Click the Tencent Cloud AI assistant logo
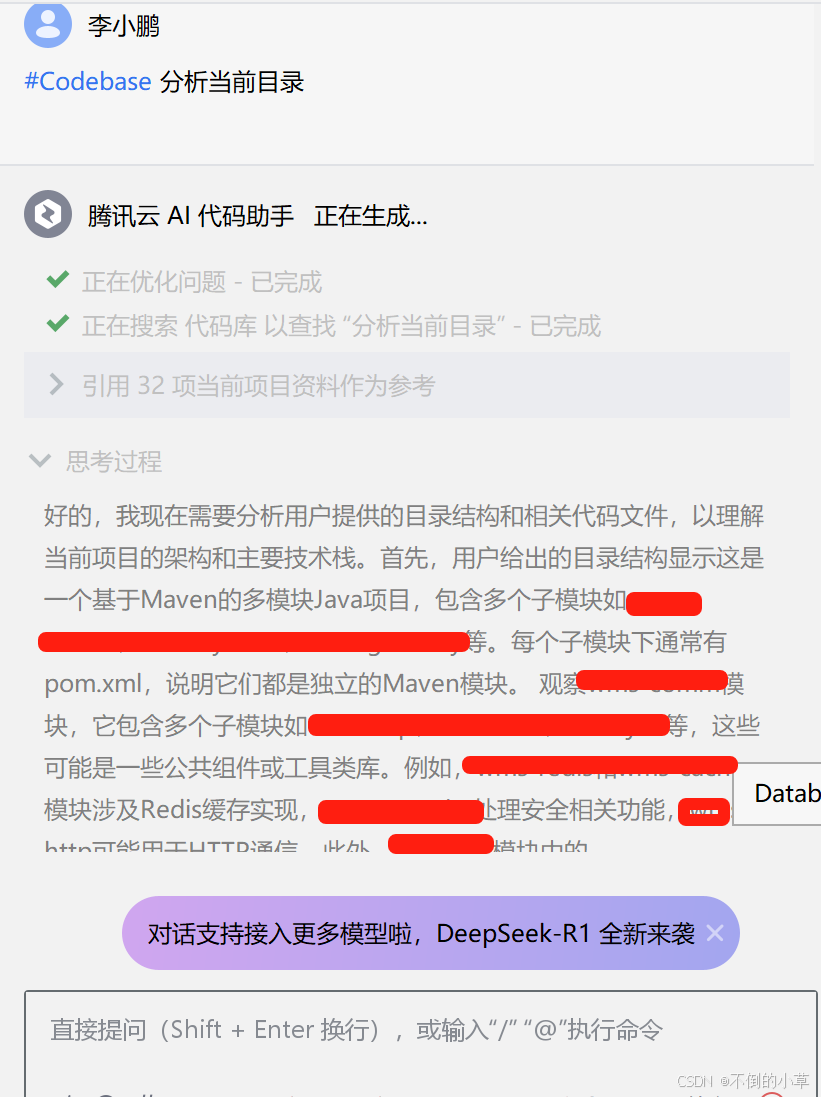821x1097 pixels. point(48,213)
